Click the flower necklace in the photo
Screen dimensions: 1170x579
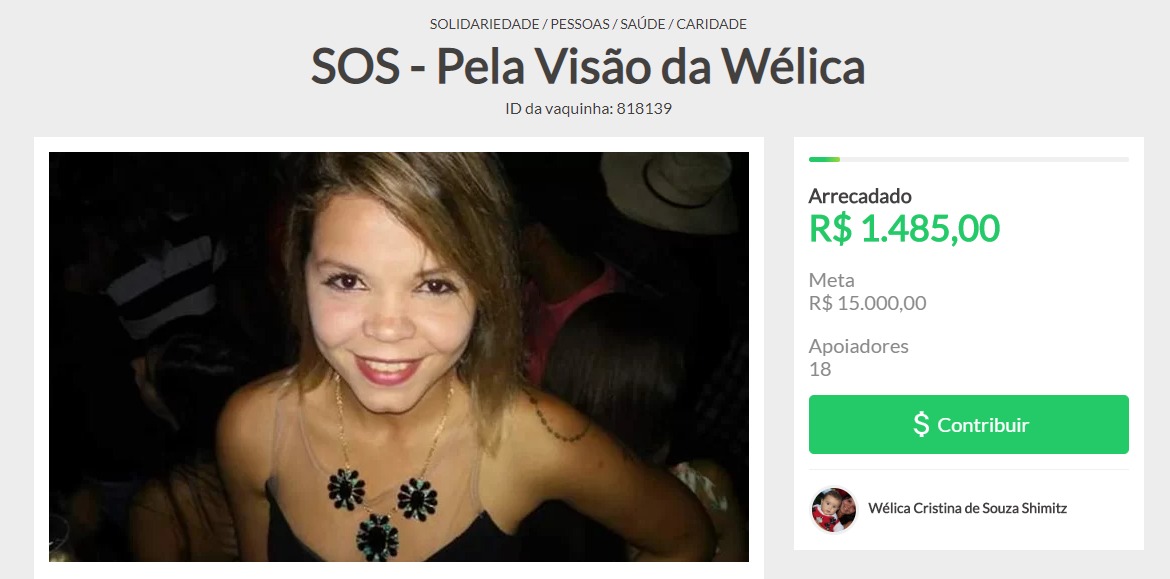click(382, 511)
